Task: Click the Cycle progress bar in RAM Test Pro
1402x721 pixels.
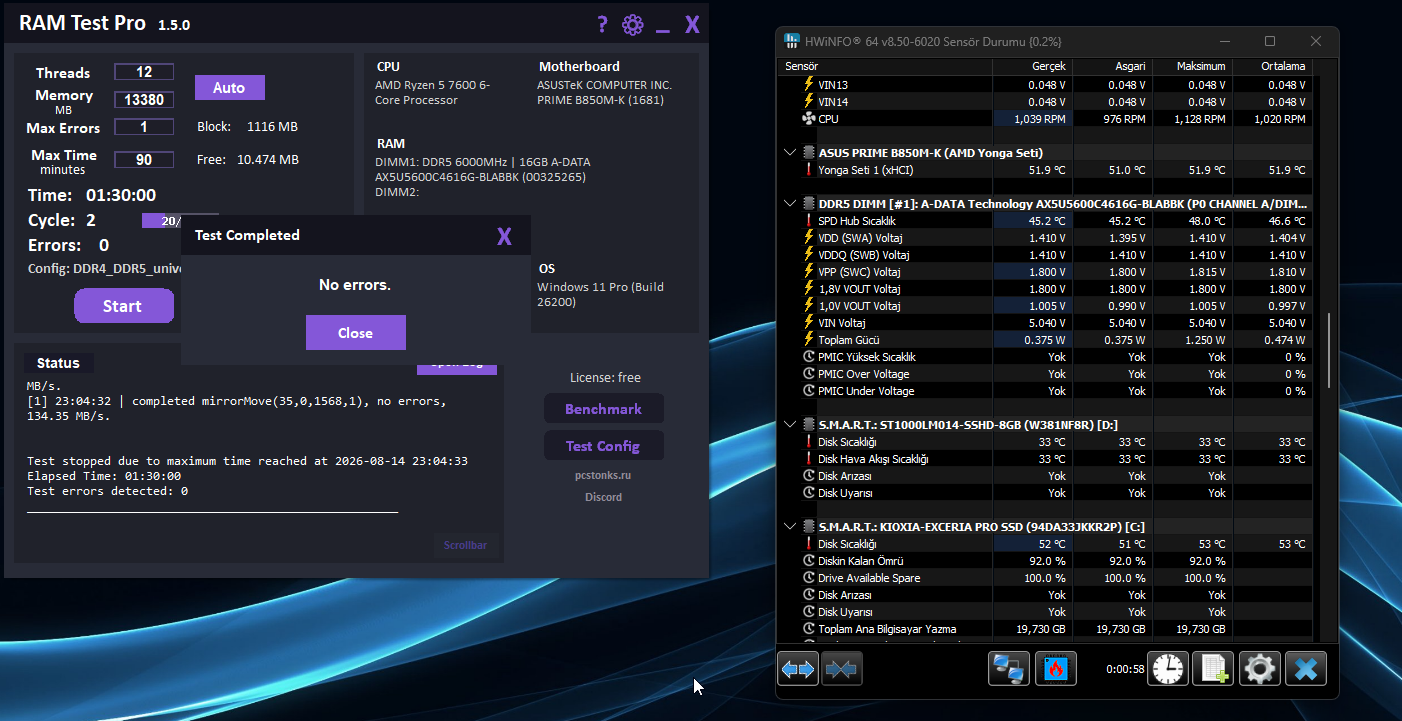Action: (x=162, y=221)
